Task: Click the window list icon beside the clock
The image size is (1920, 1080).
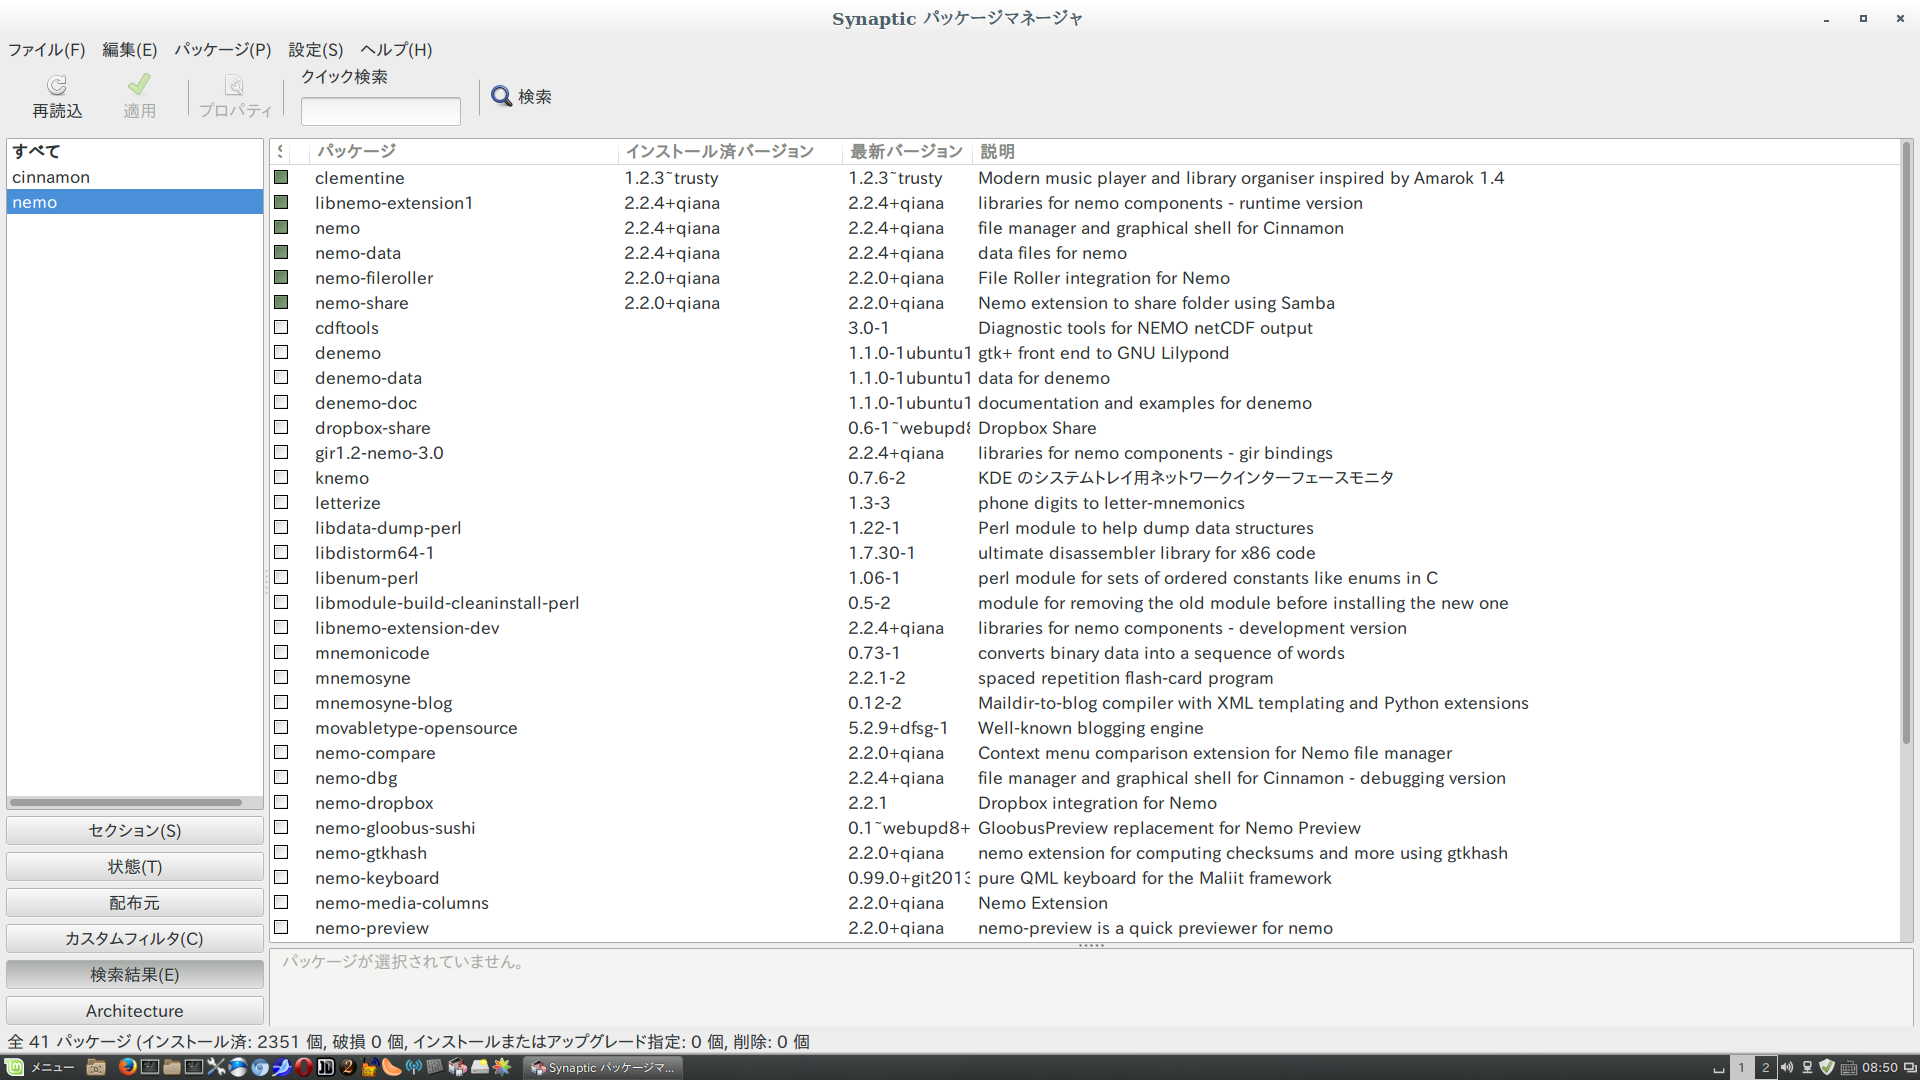Action: 1910,1067
